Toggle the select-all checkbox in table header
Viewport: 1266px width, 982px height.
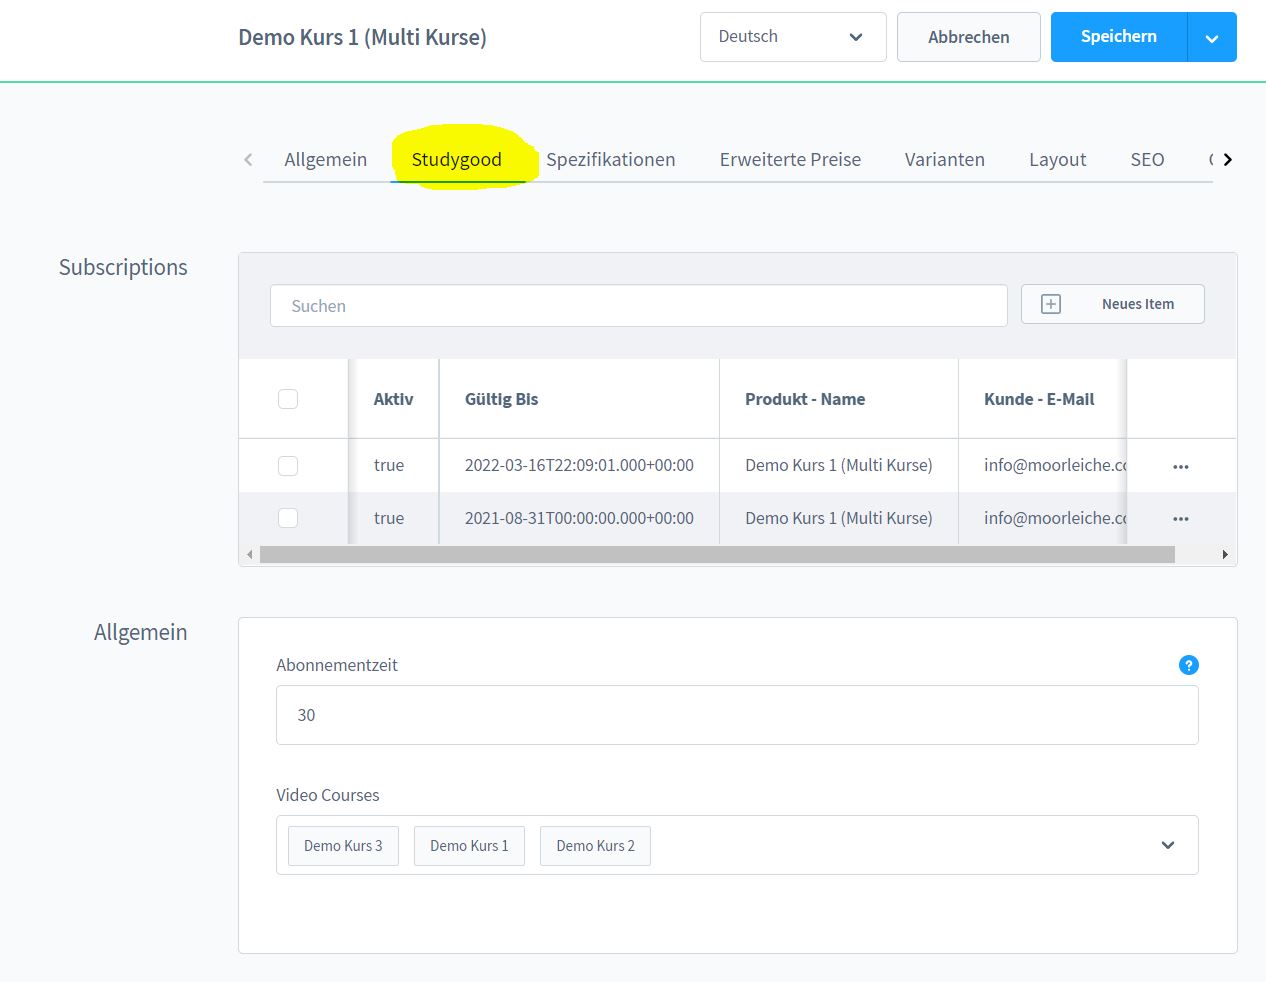click(288, 399)
